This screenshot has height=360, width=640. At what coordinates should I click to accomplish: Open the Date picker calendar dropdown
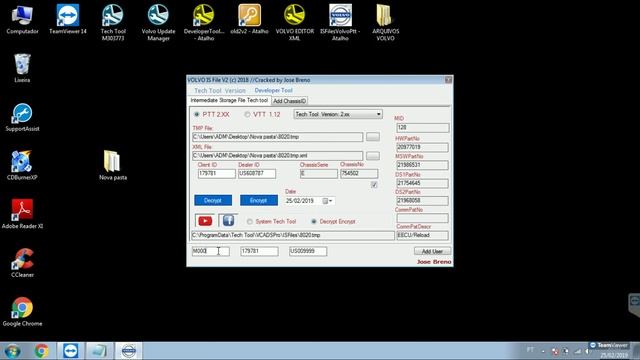pos(328,201)
